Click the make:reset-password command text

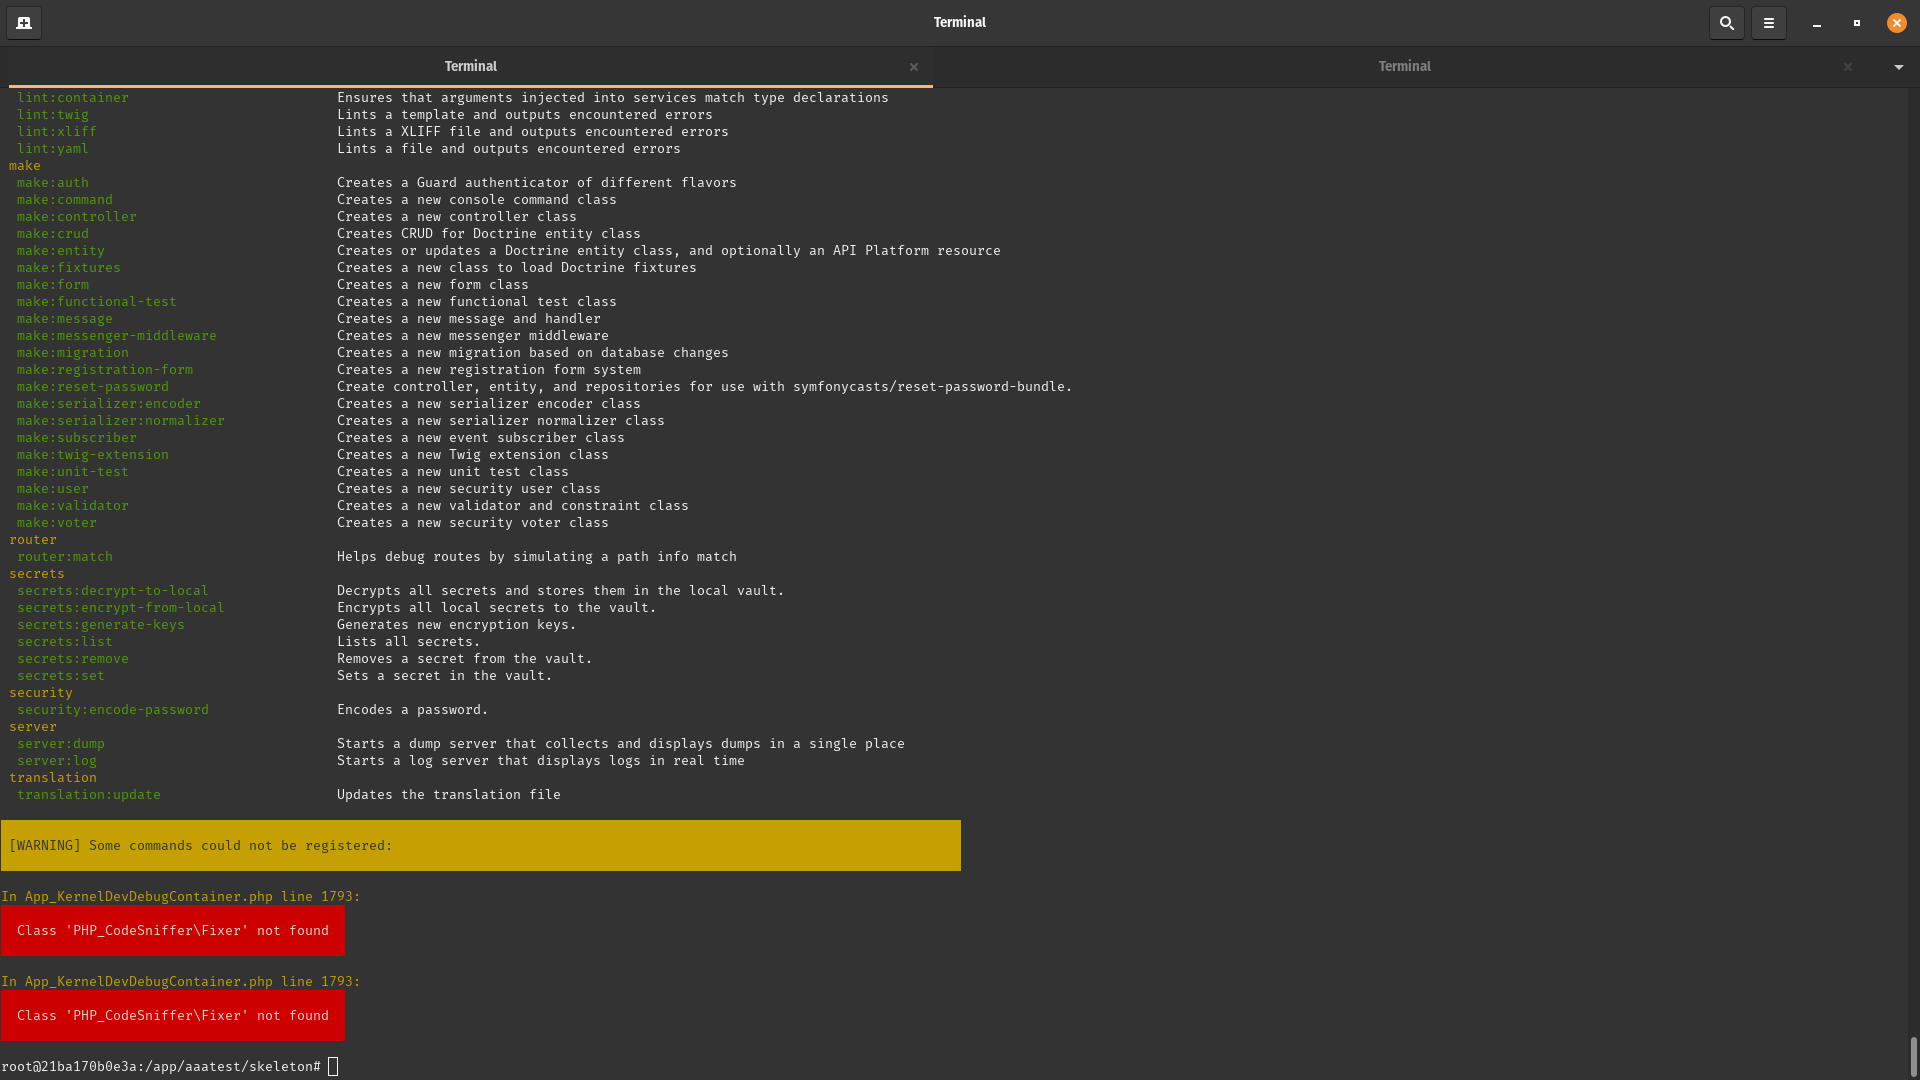click(x=93, y=386)
